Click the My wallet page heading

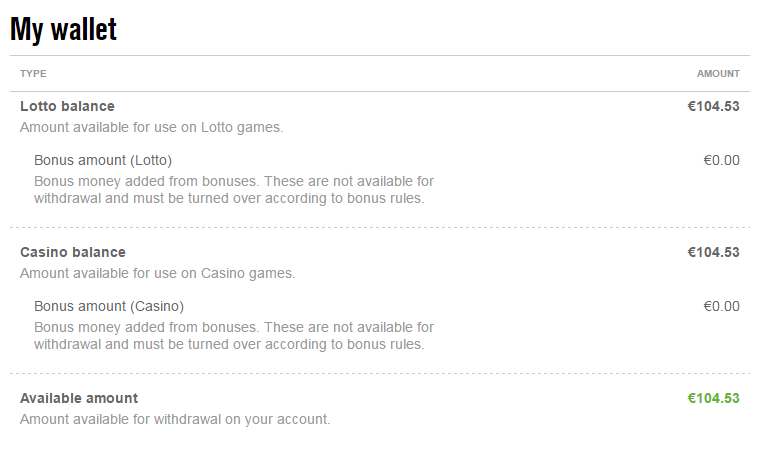63,29
